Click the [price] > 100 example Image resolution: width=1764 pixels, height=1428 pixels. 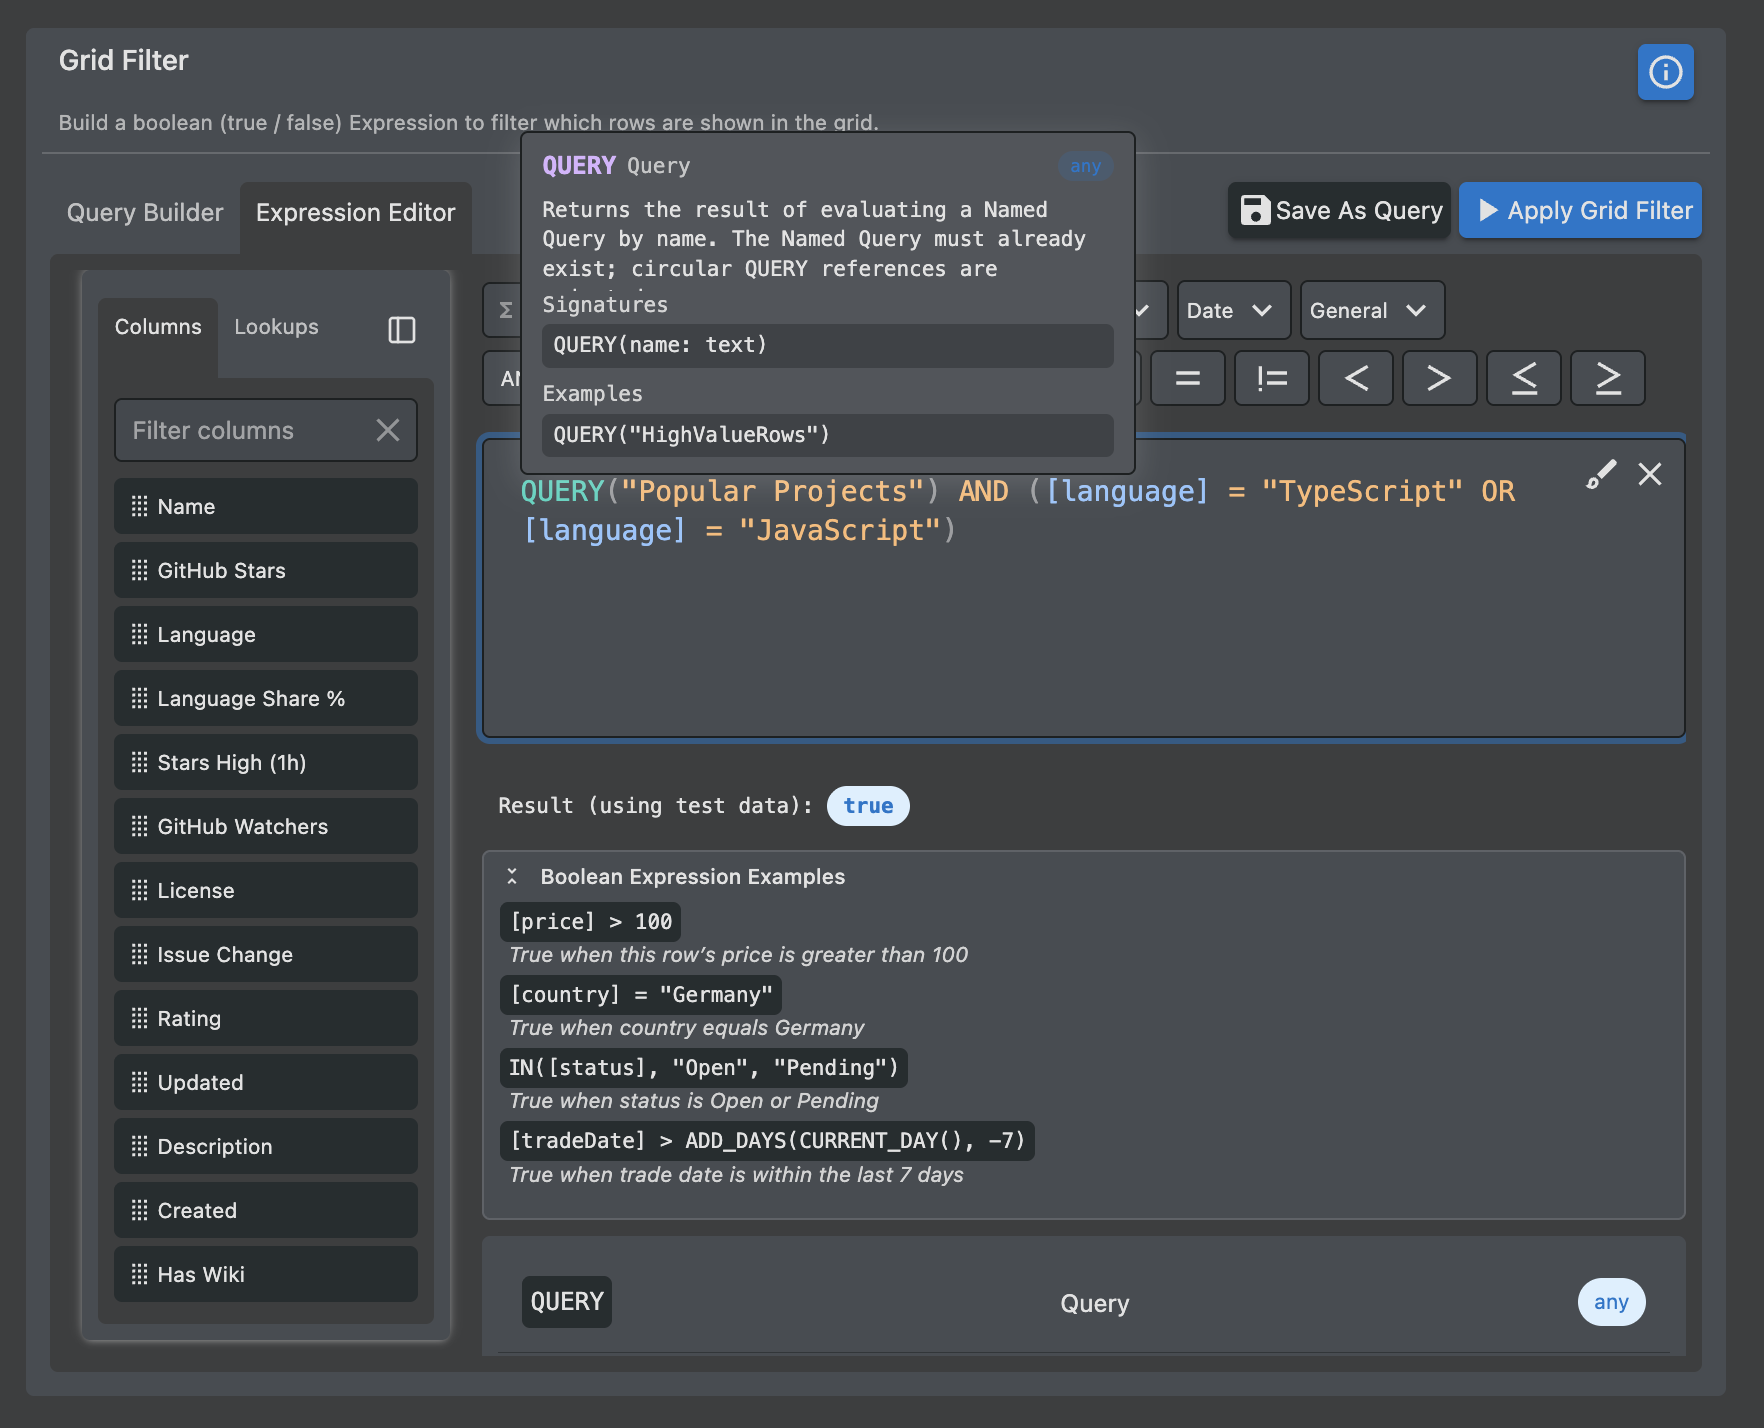click(591, 921)
